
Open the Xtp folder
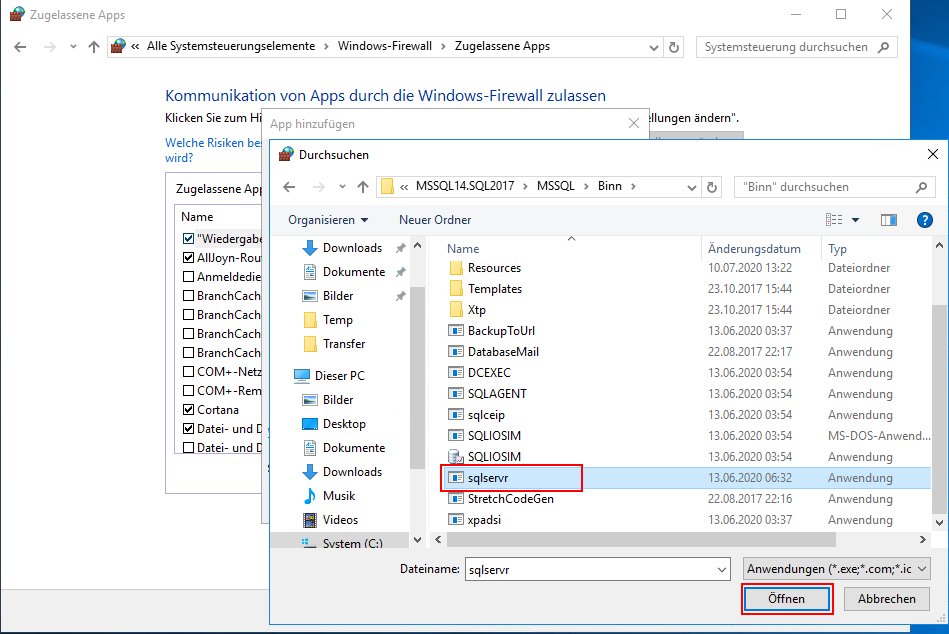(476, 310)
